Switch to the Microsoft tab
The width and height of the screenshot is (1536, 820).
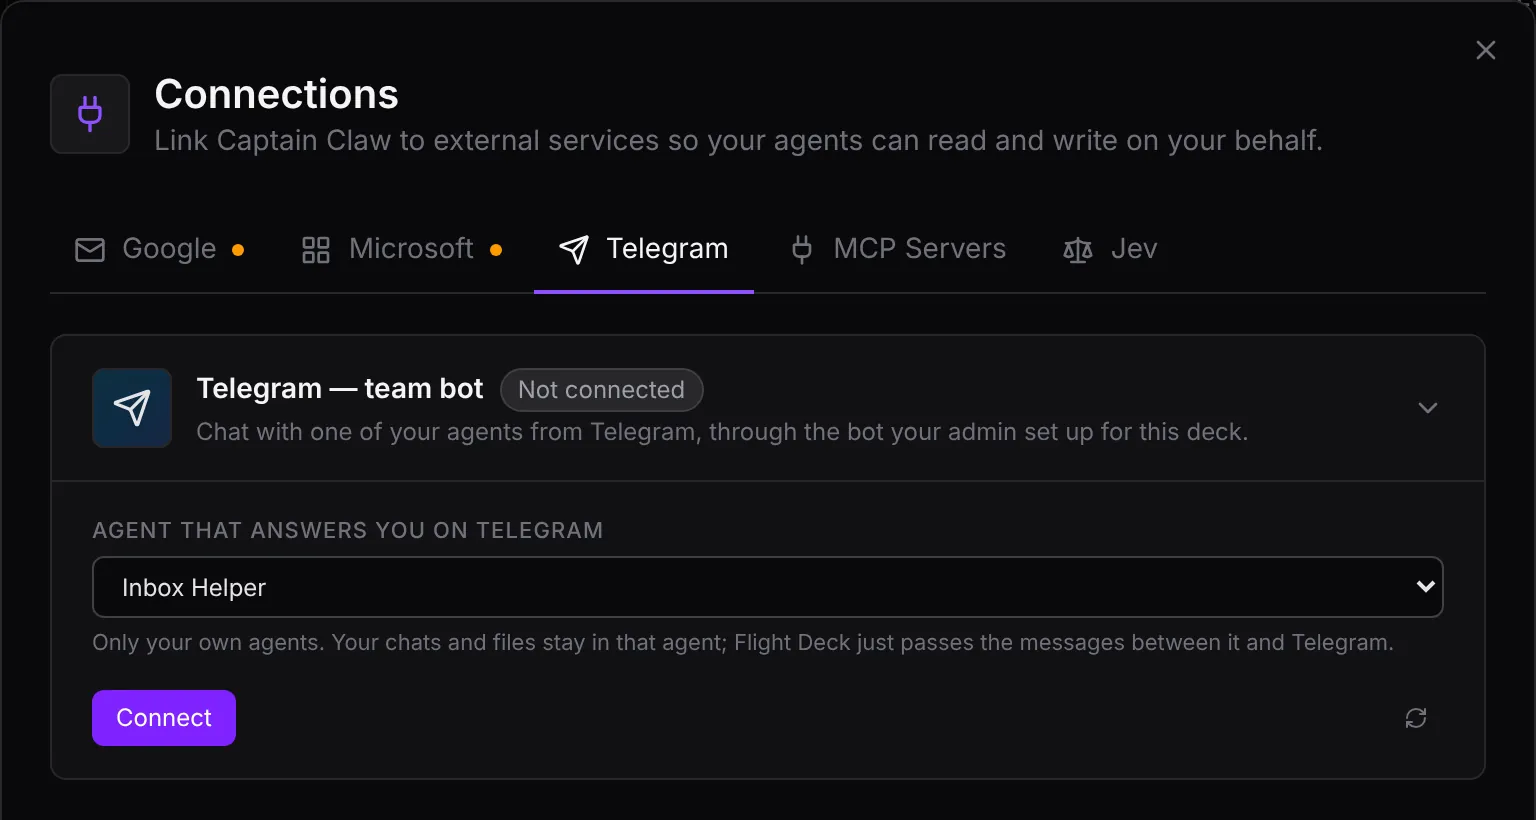click(402, 249)
